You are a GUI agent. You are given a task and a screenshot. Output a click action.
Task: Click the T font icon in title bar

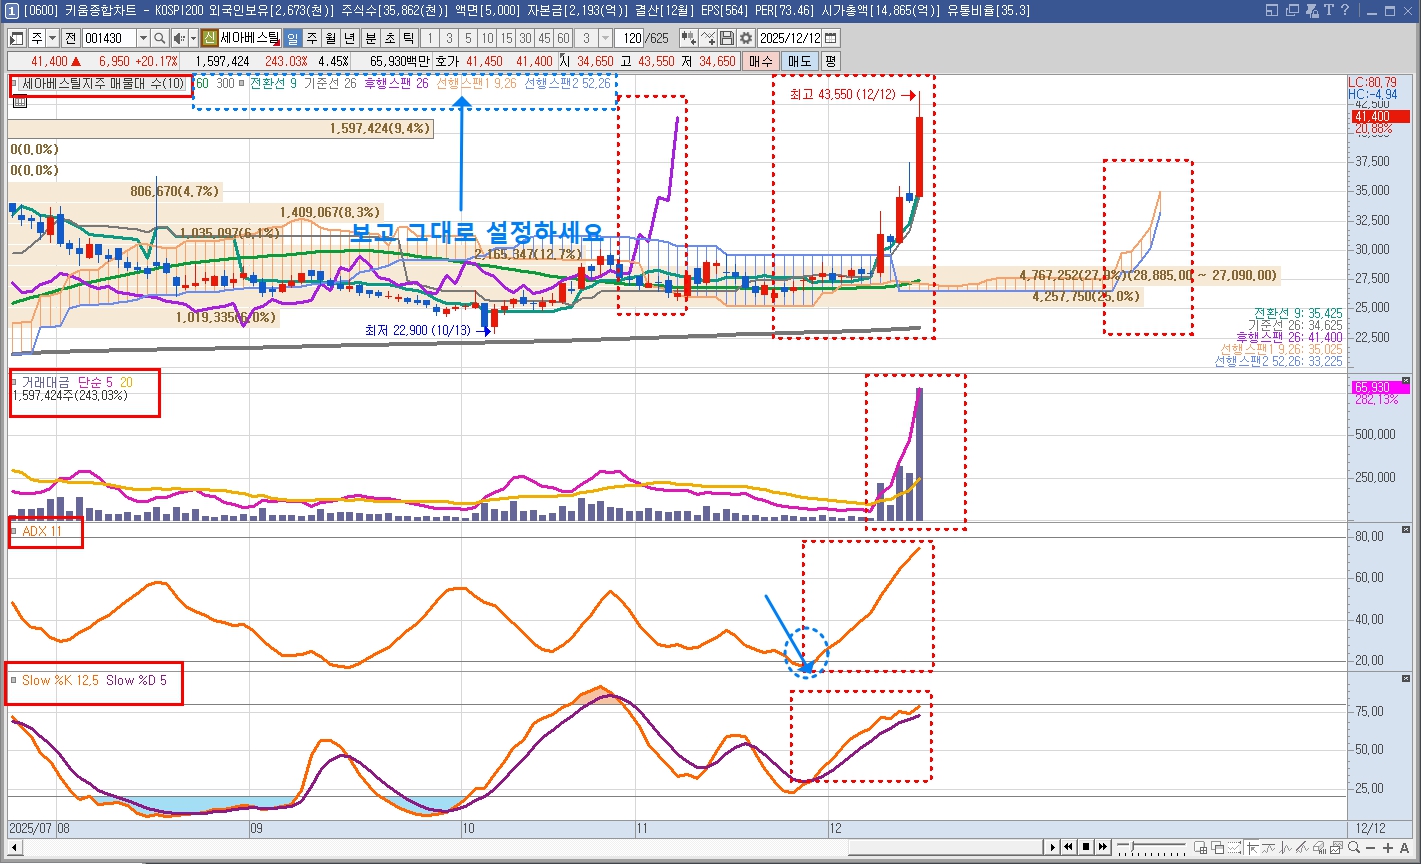(1329, 10)
